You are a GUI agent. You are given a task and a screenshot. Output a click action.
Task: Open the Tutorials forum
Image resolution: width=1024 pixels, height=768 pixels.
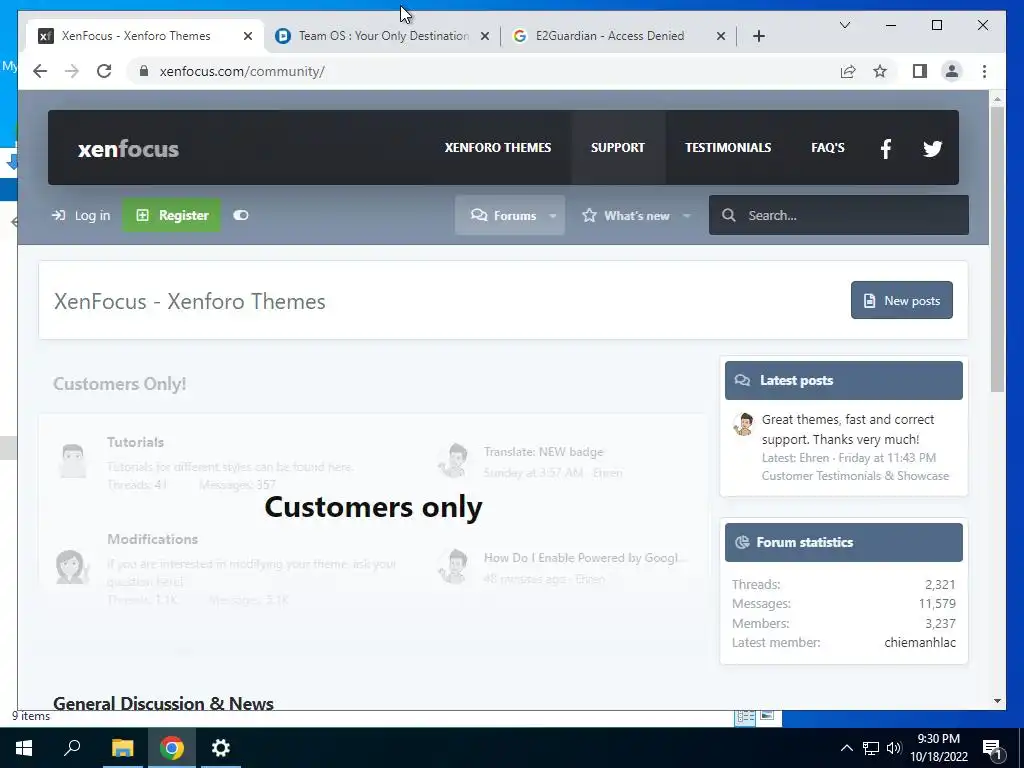135,442
